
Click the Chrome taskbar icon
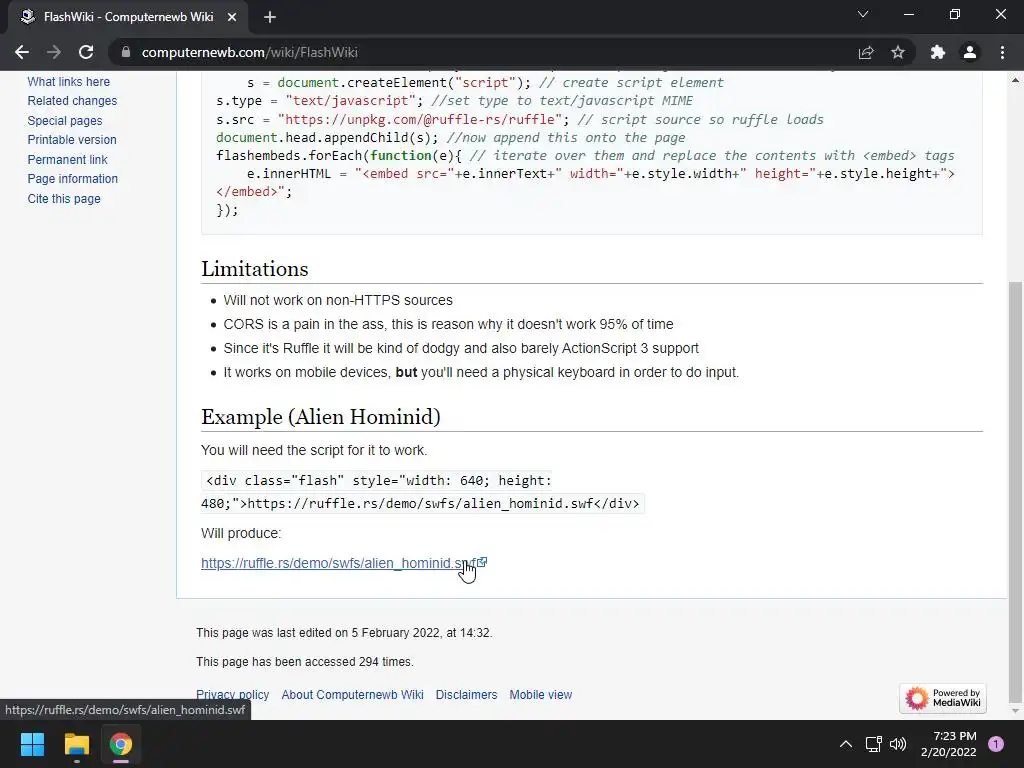click(121, 744)
